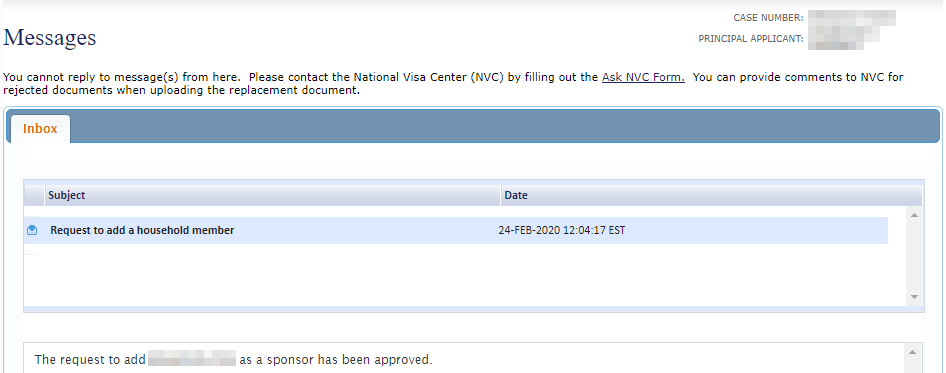
Task: Switch to the Inbox tab
Action: tap(40, 129)
